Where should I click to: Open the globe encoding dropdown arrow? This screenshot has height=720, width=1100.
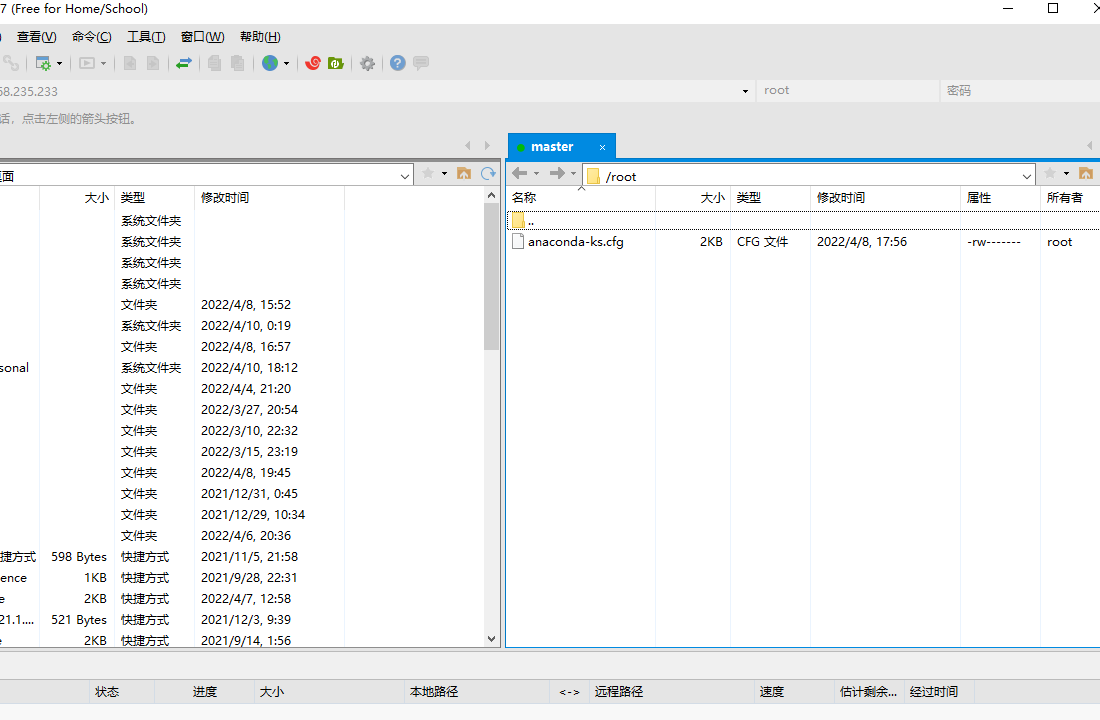[286, 64]
